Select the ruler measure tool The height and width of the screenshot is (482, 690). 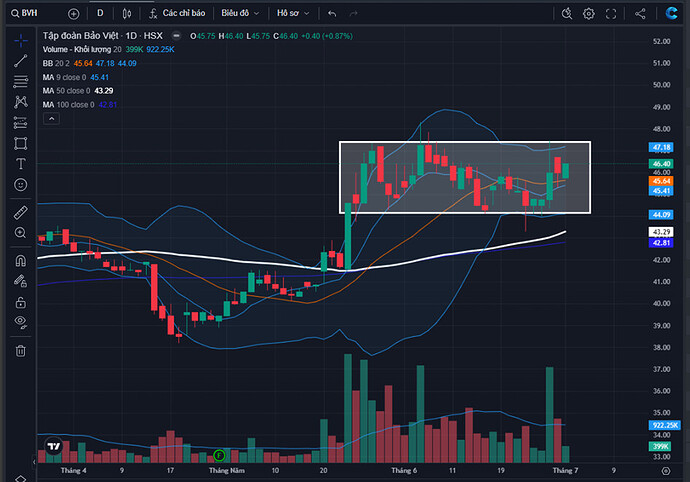tap(21, 213)
